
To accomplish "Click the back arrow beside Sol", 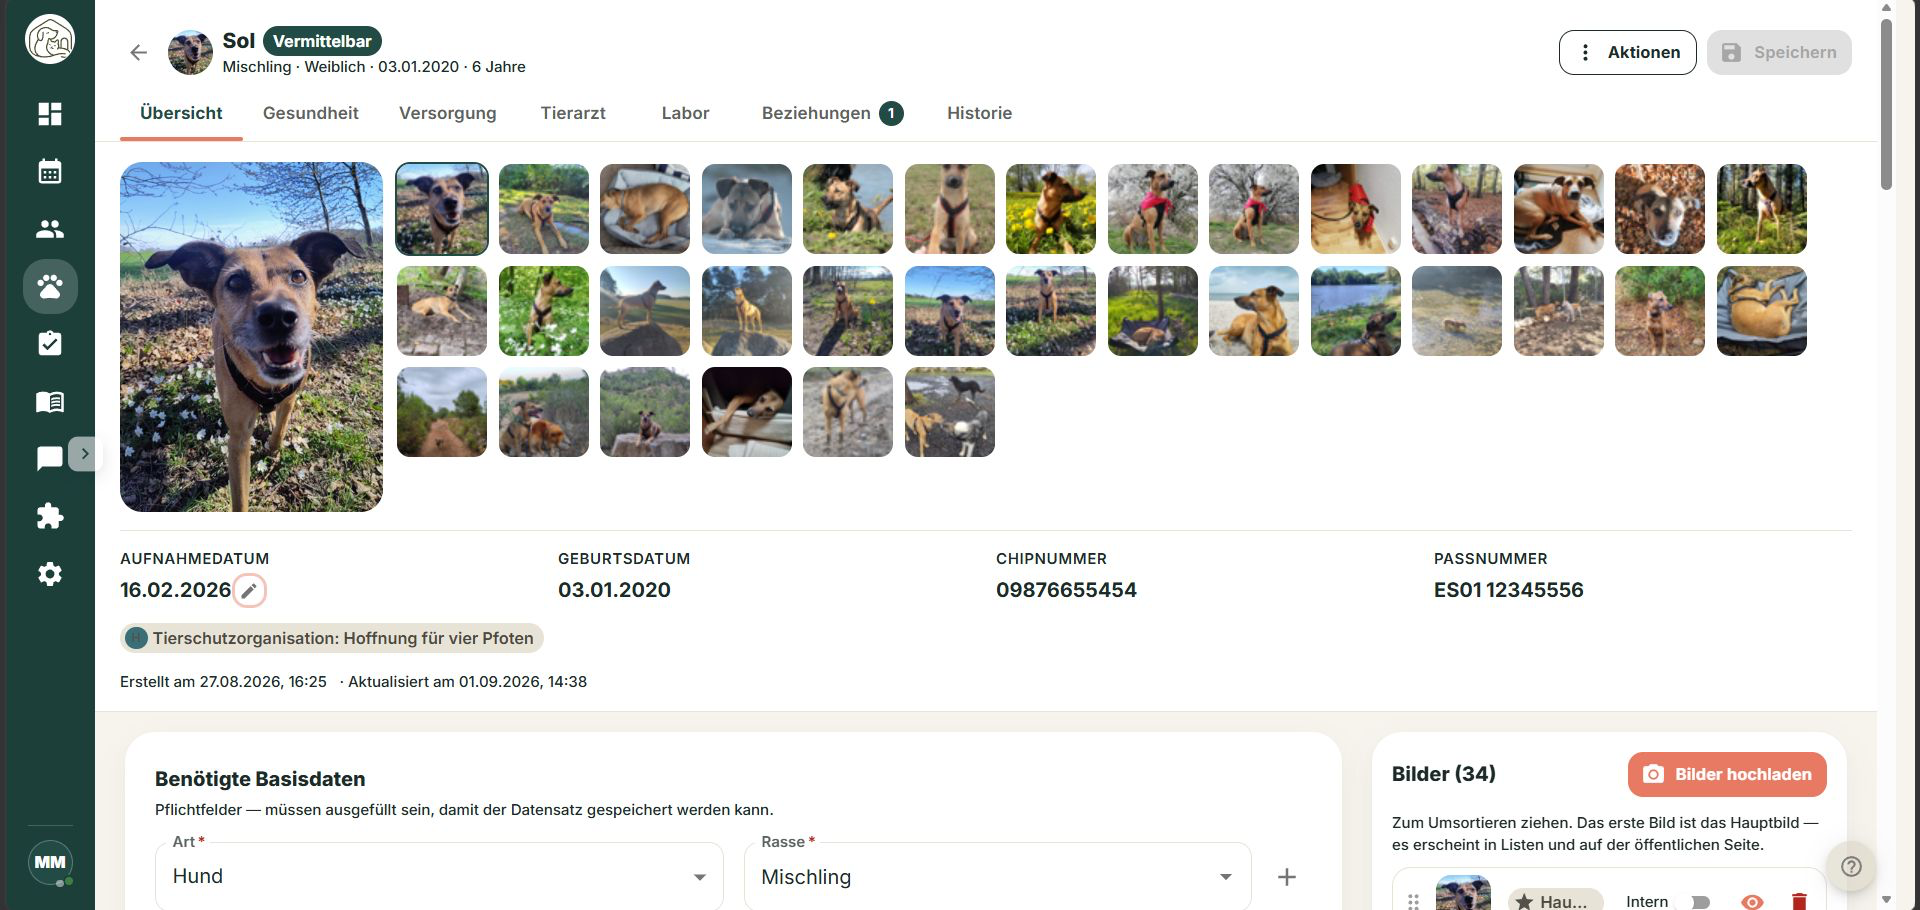I will click(x=139, y=52).
